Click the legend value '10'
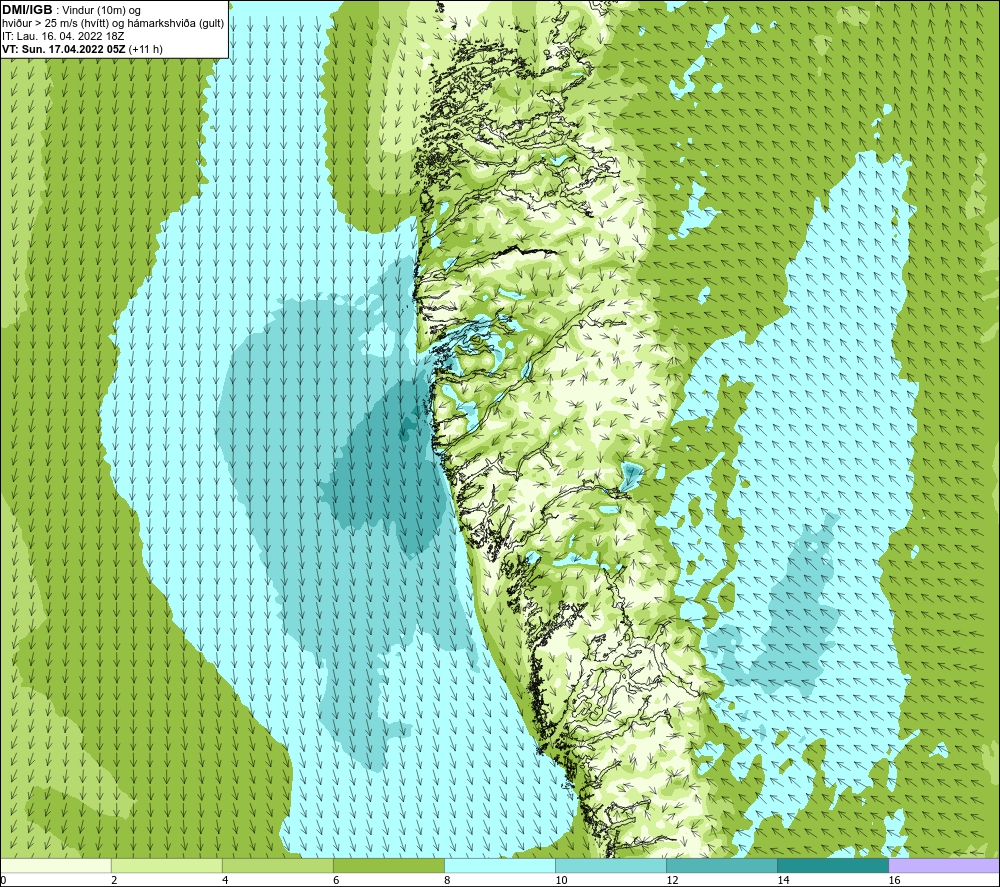The image size is (1000, 887). (561, 881)
